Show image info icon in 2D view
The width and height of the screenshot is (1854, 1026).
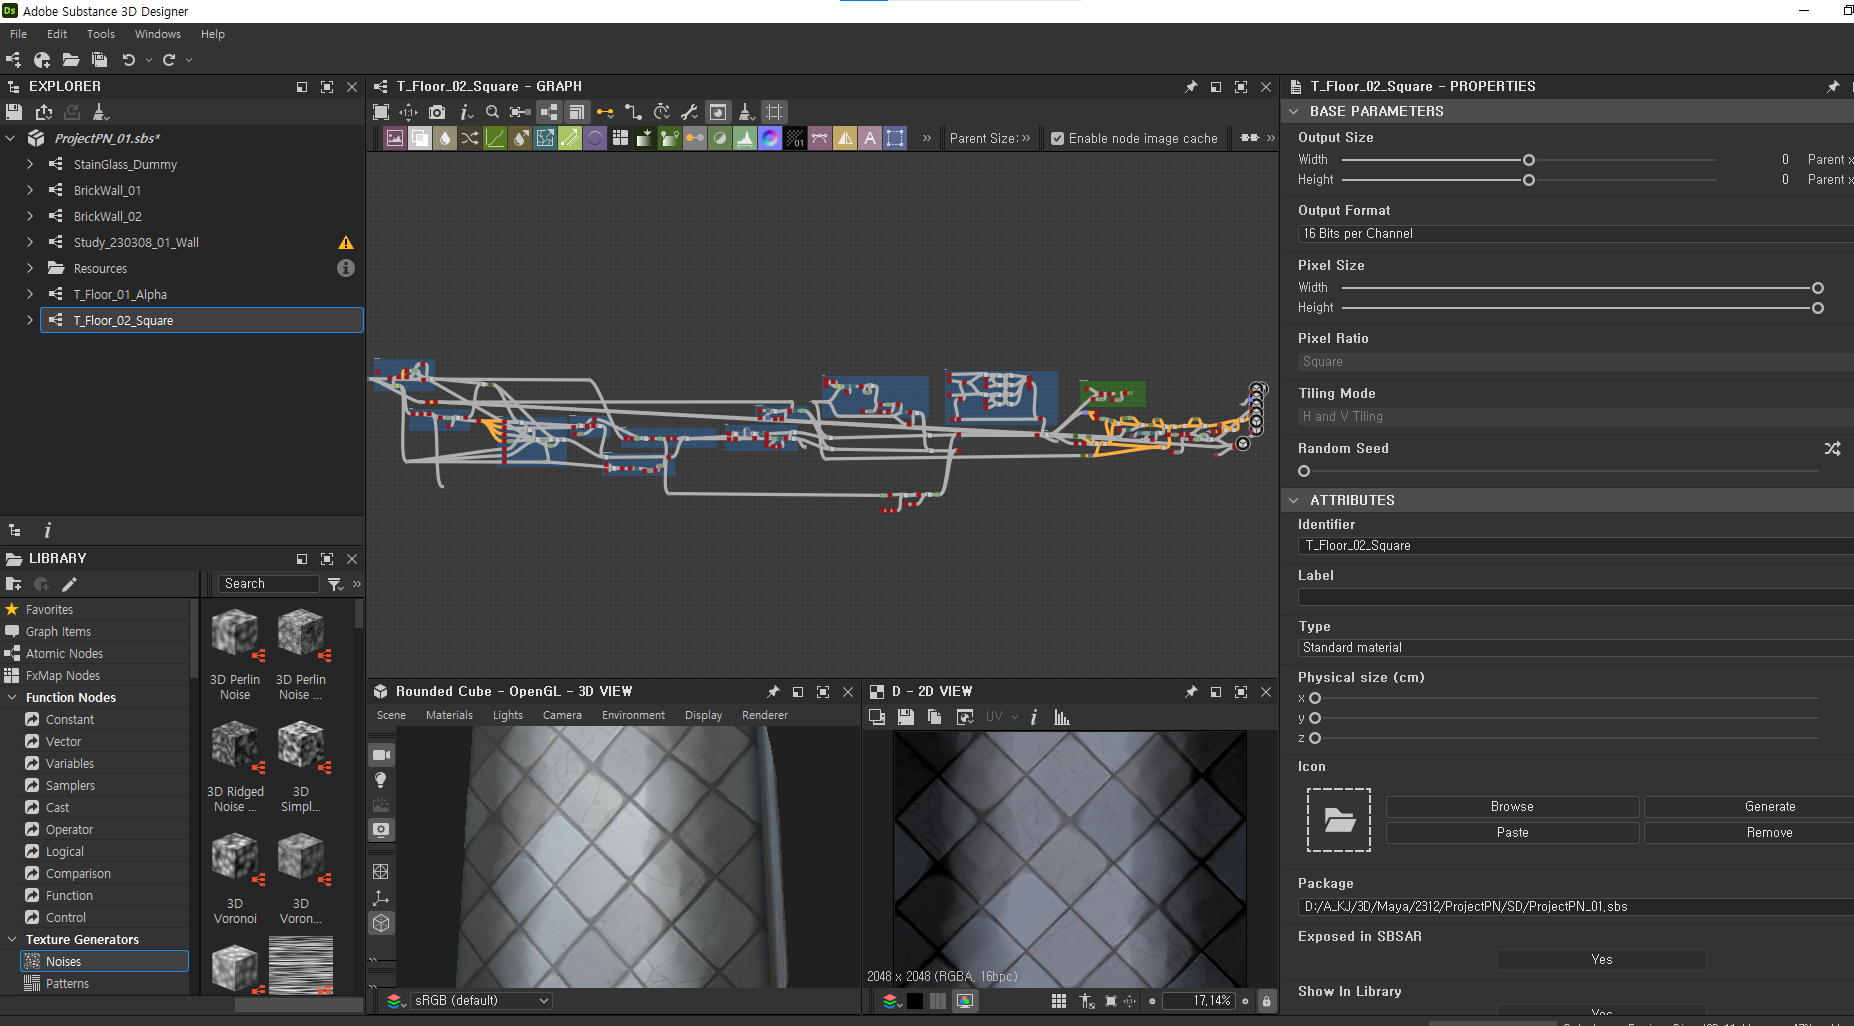point(1034,717)
